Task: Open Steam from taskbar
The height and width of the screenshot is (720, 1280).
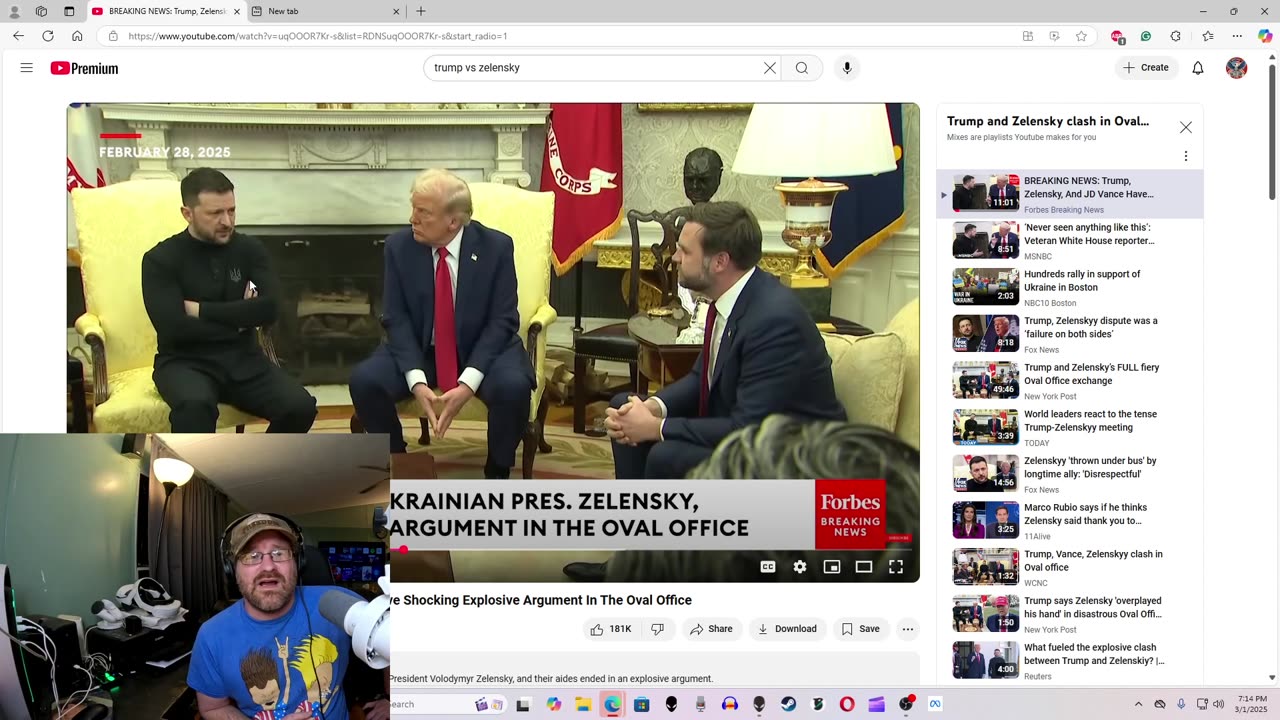Action: pos(789,704)
